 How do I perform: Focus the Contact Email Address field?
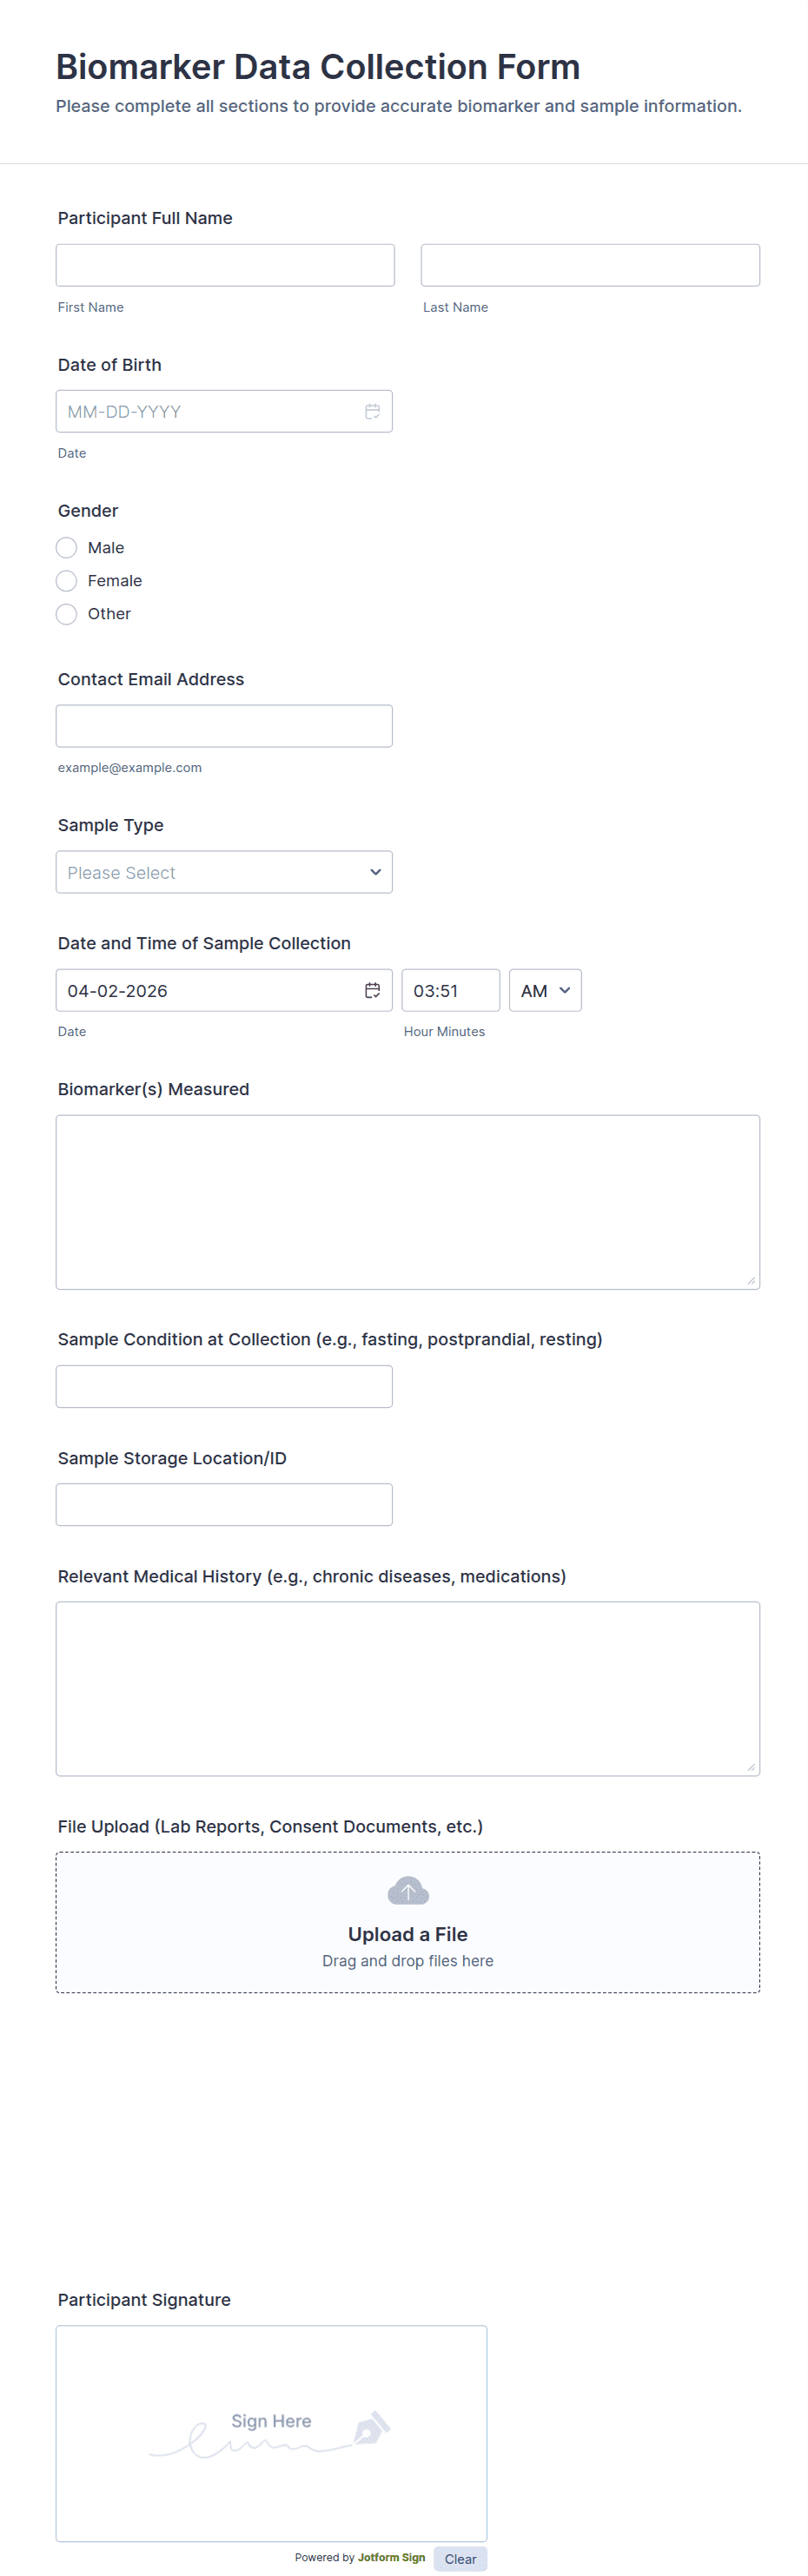[224, 726]
